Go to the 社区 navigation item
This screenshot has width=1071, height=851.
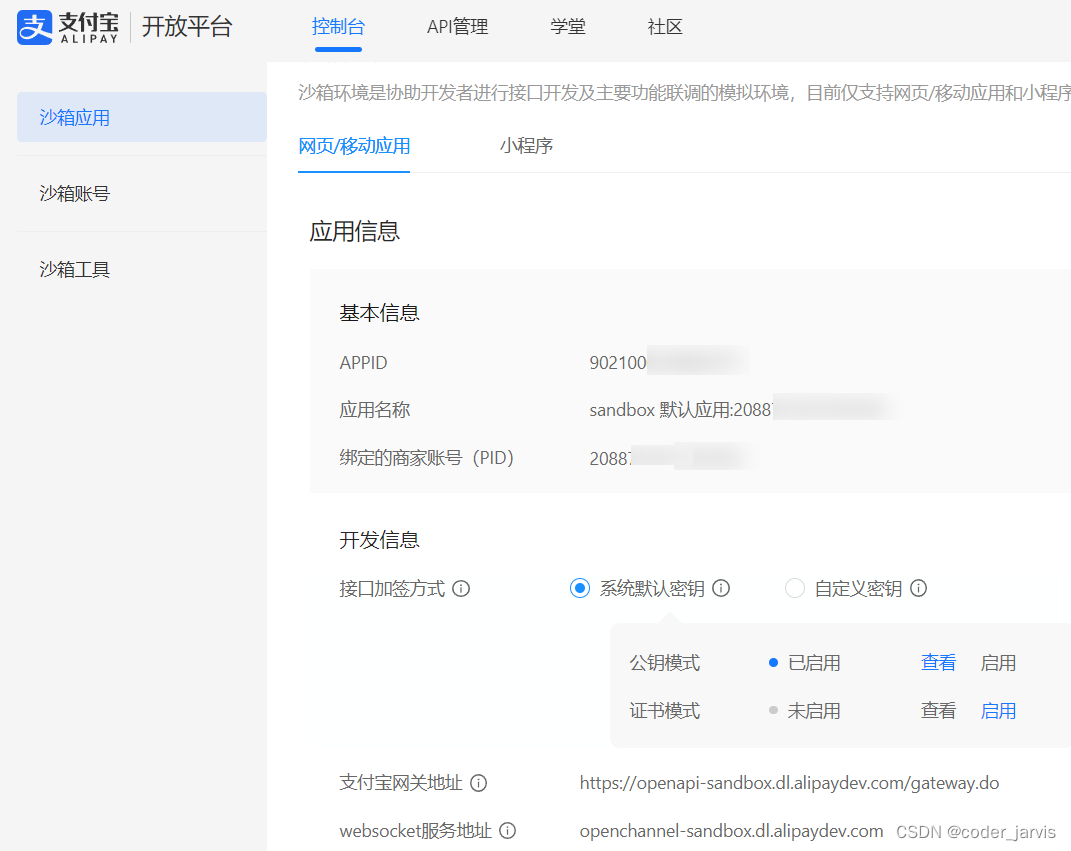point(665,27)
